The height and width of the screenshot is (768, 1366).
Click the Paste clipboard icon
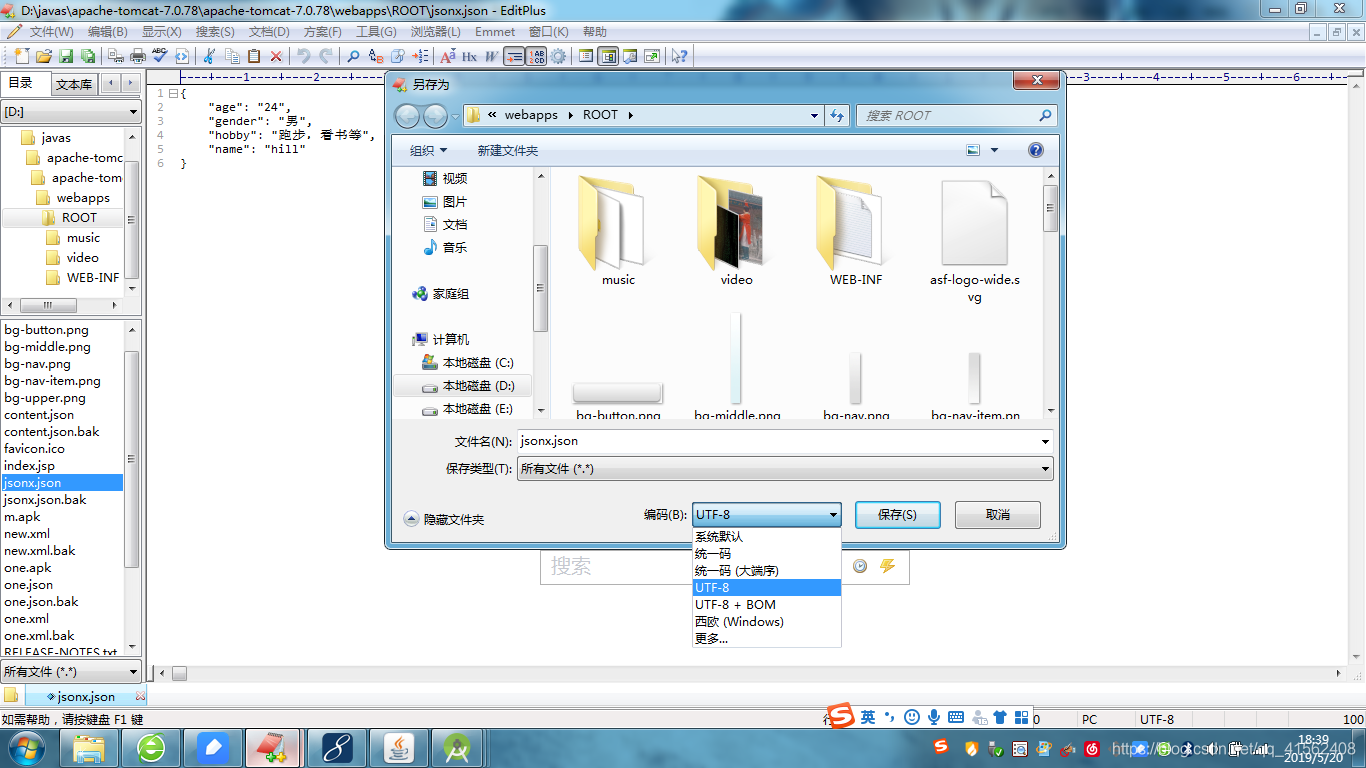(x=254, y=56)
